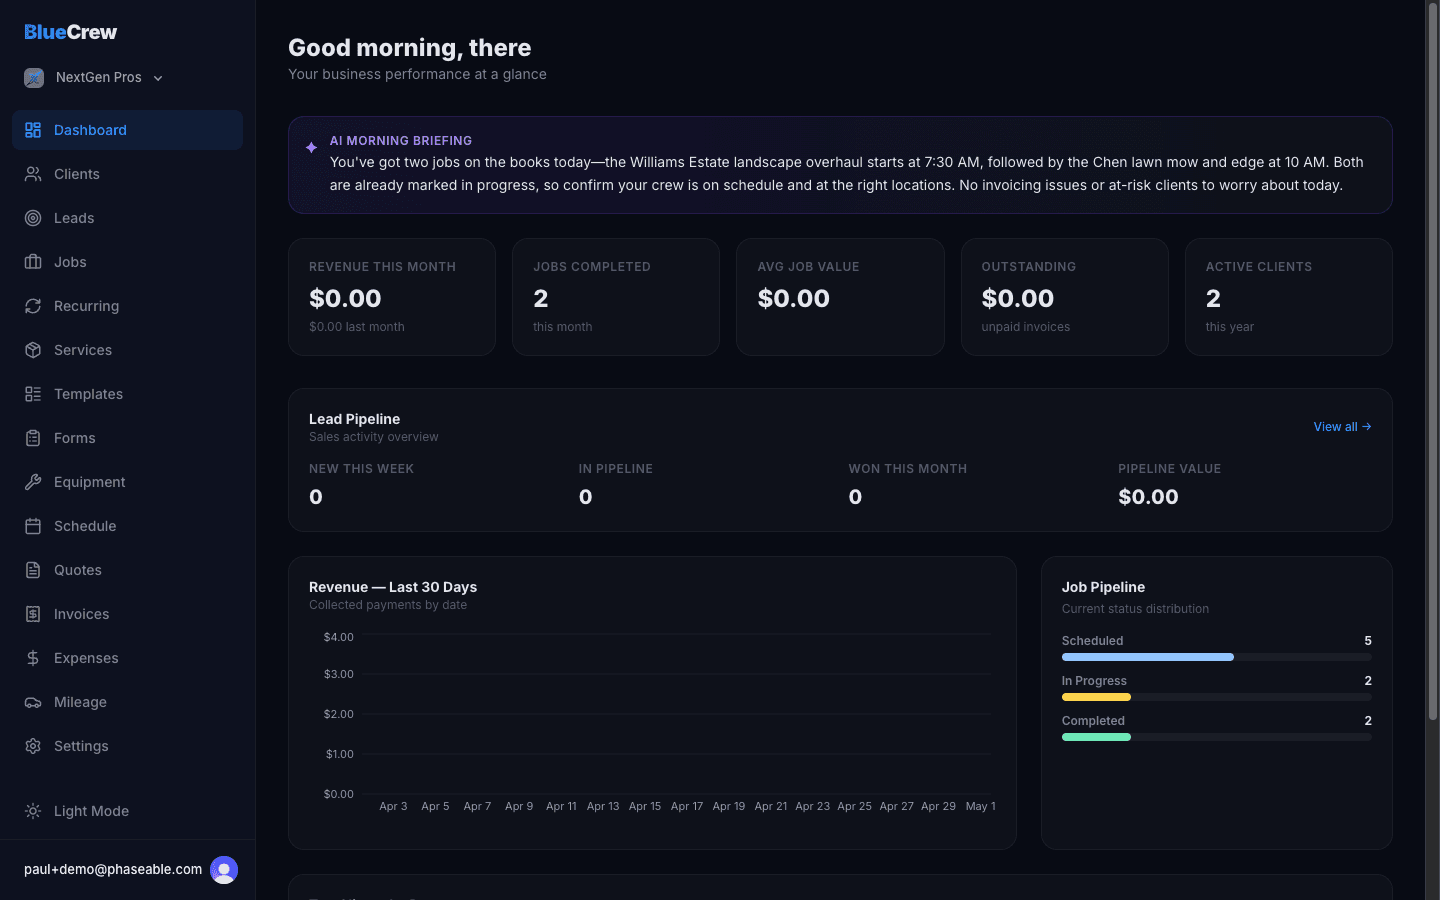Click the Scheduled blue progress bar
This screenshot has height=900, width=1440.
pyautogui.click(x=1148, y=657)
